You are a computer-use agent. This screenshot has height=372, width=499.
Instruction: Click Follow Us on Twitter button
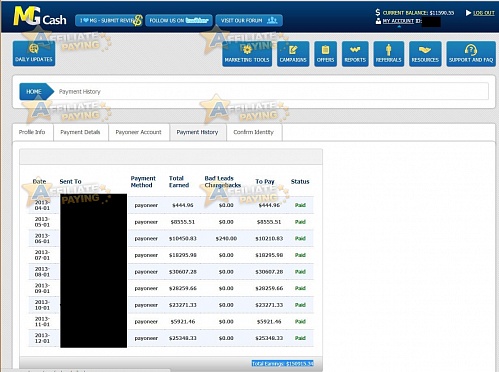(179, 20)
